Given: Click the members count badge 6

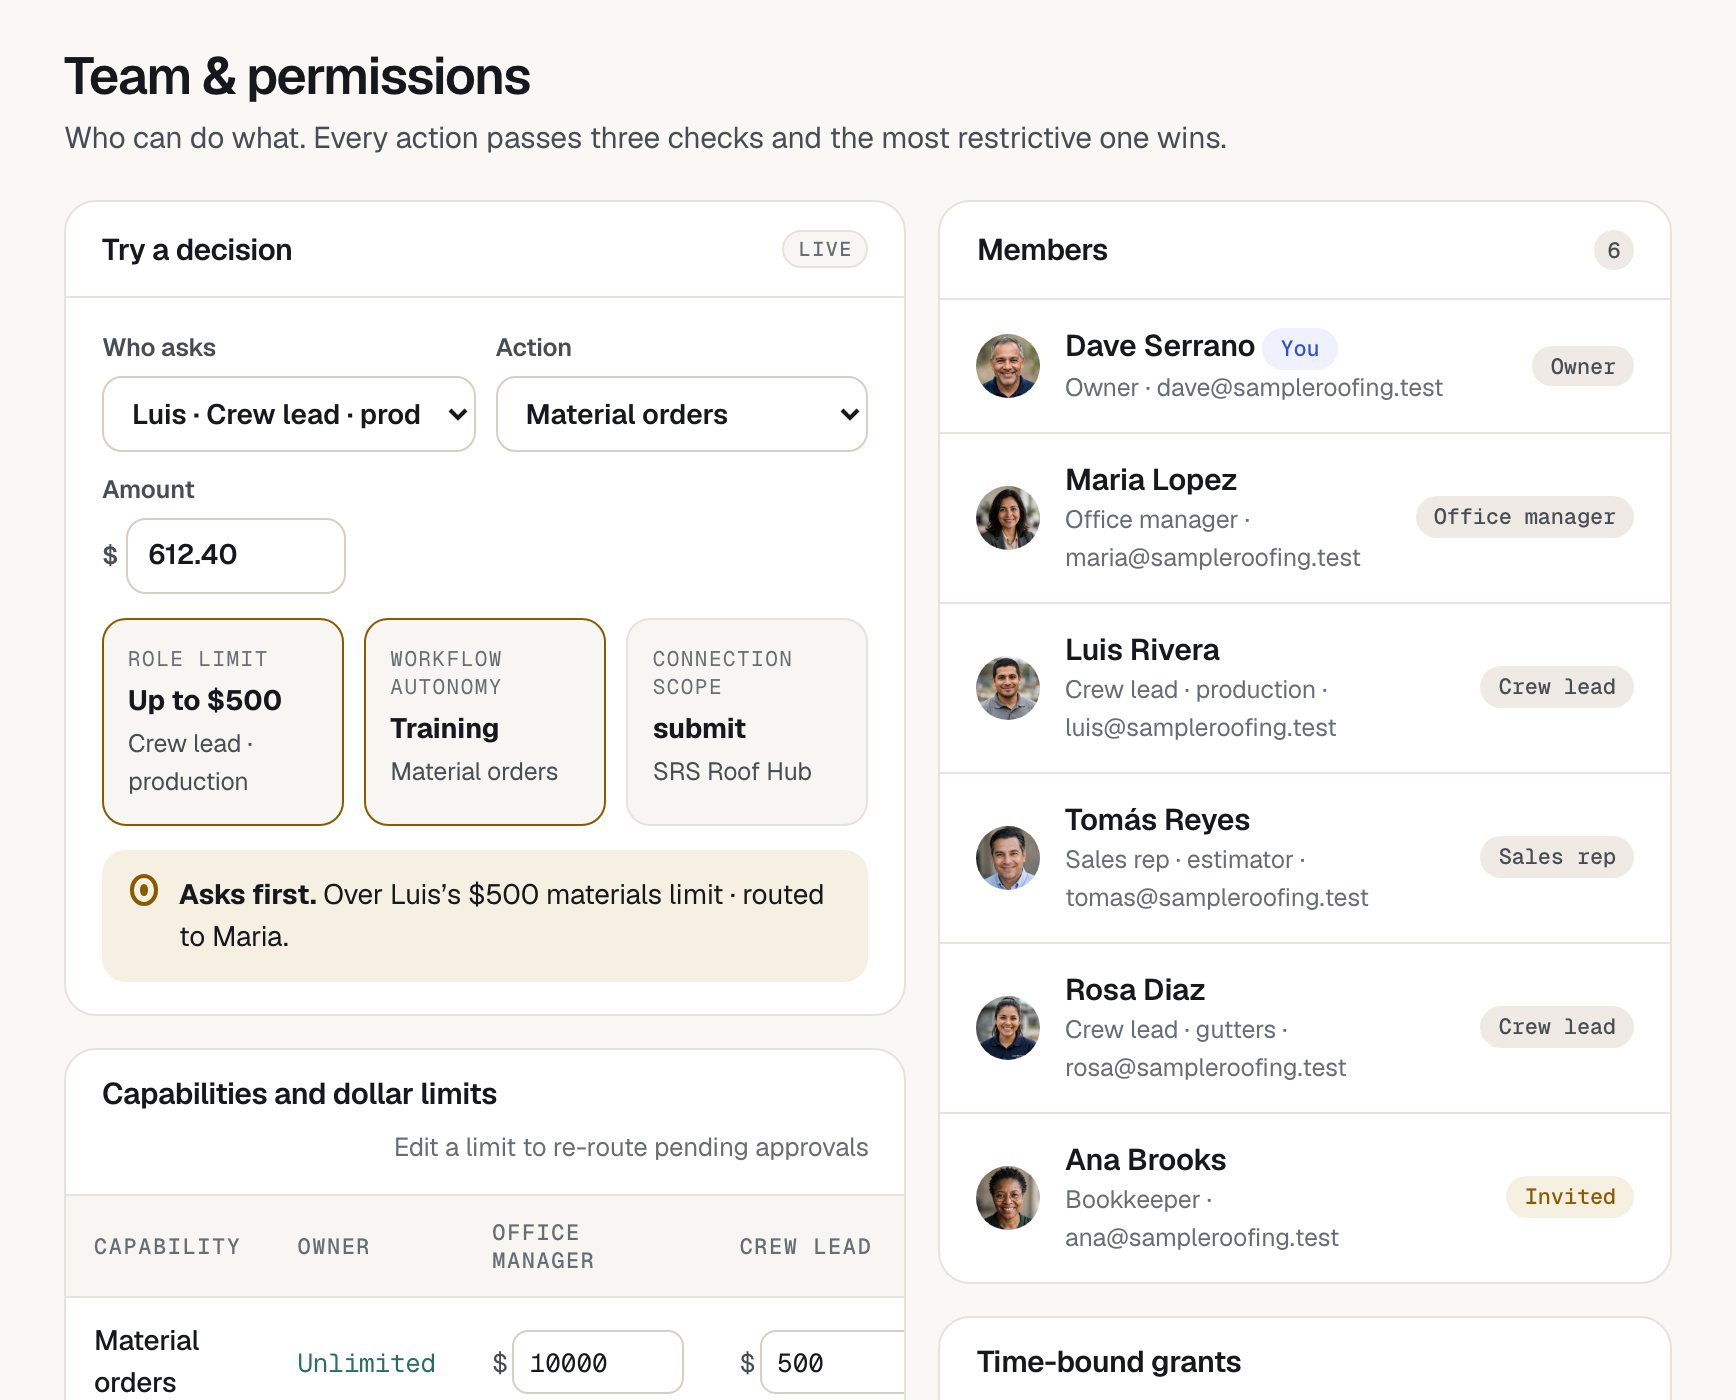Looking at the screenshot, I should (1613, 250).
